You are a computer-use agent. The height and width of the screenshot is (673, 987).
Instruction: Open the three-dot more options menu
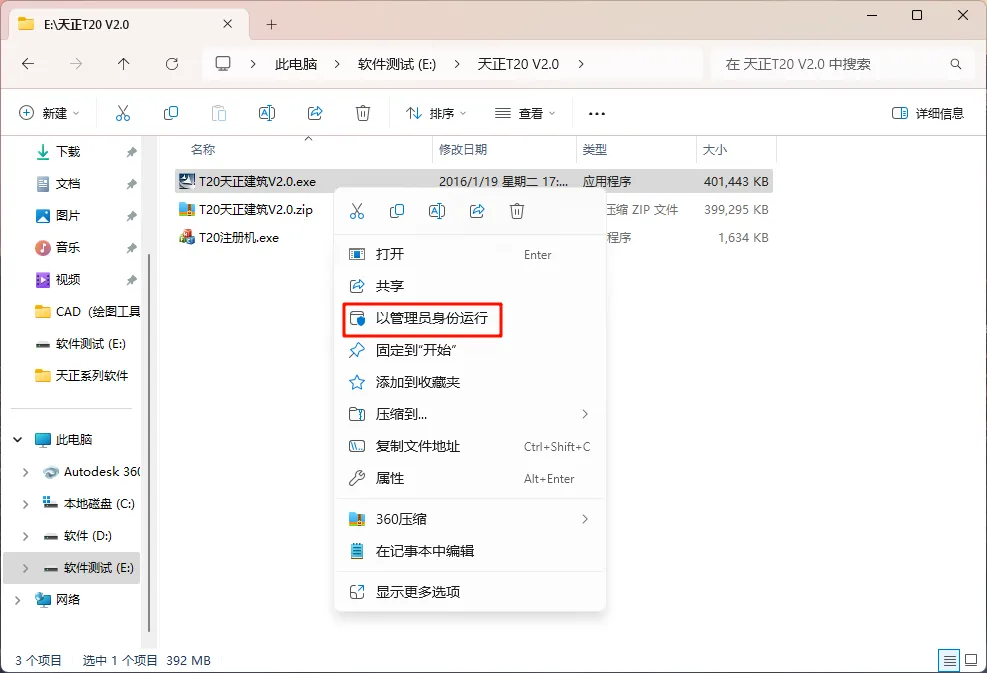coord(597,114)
